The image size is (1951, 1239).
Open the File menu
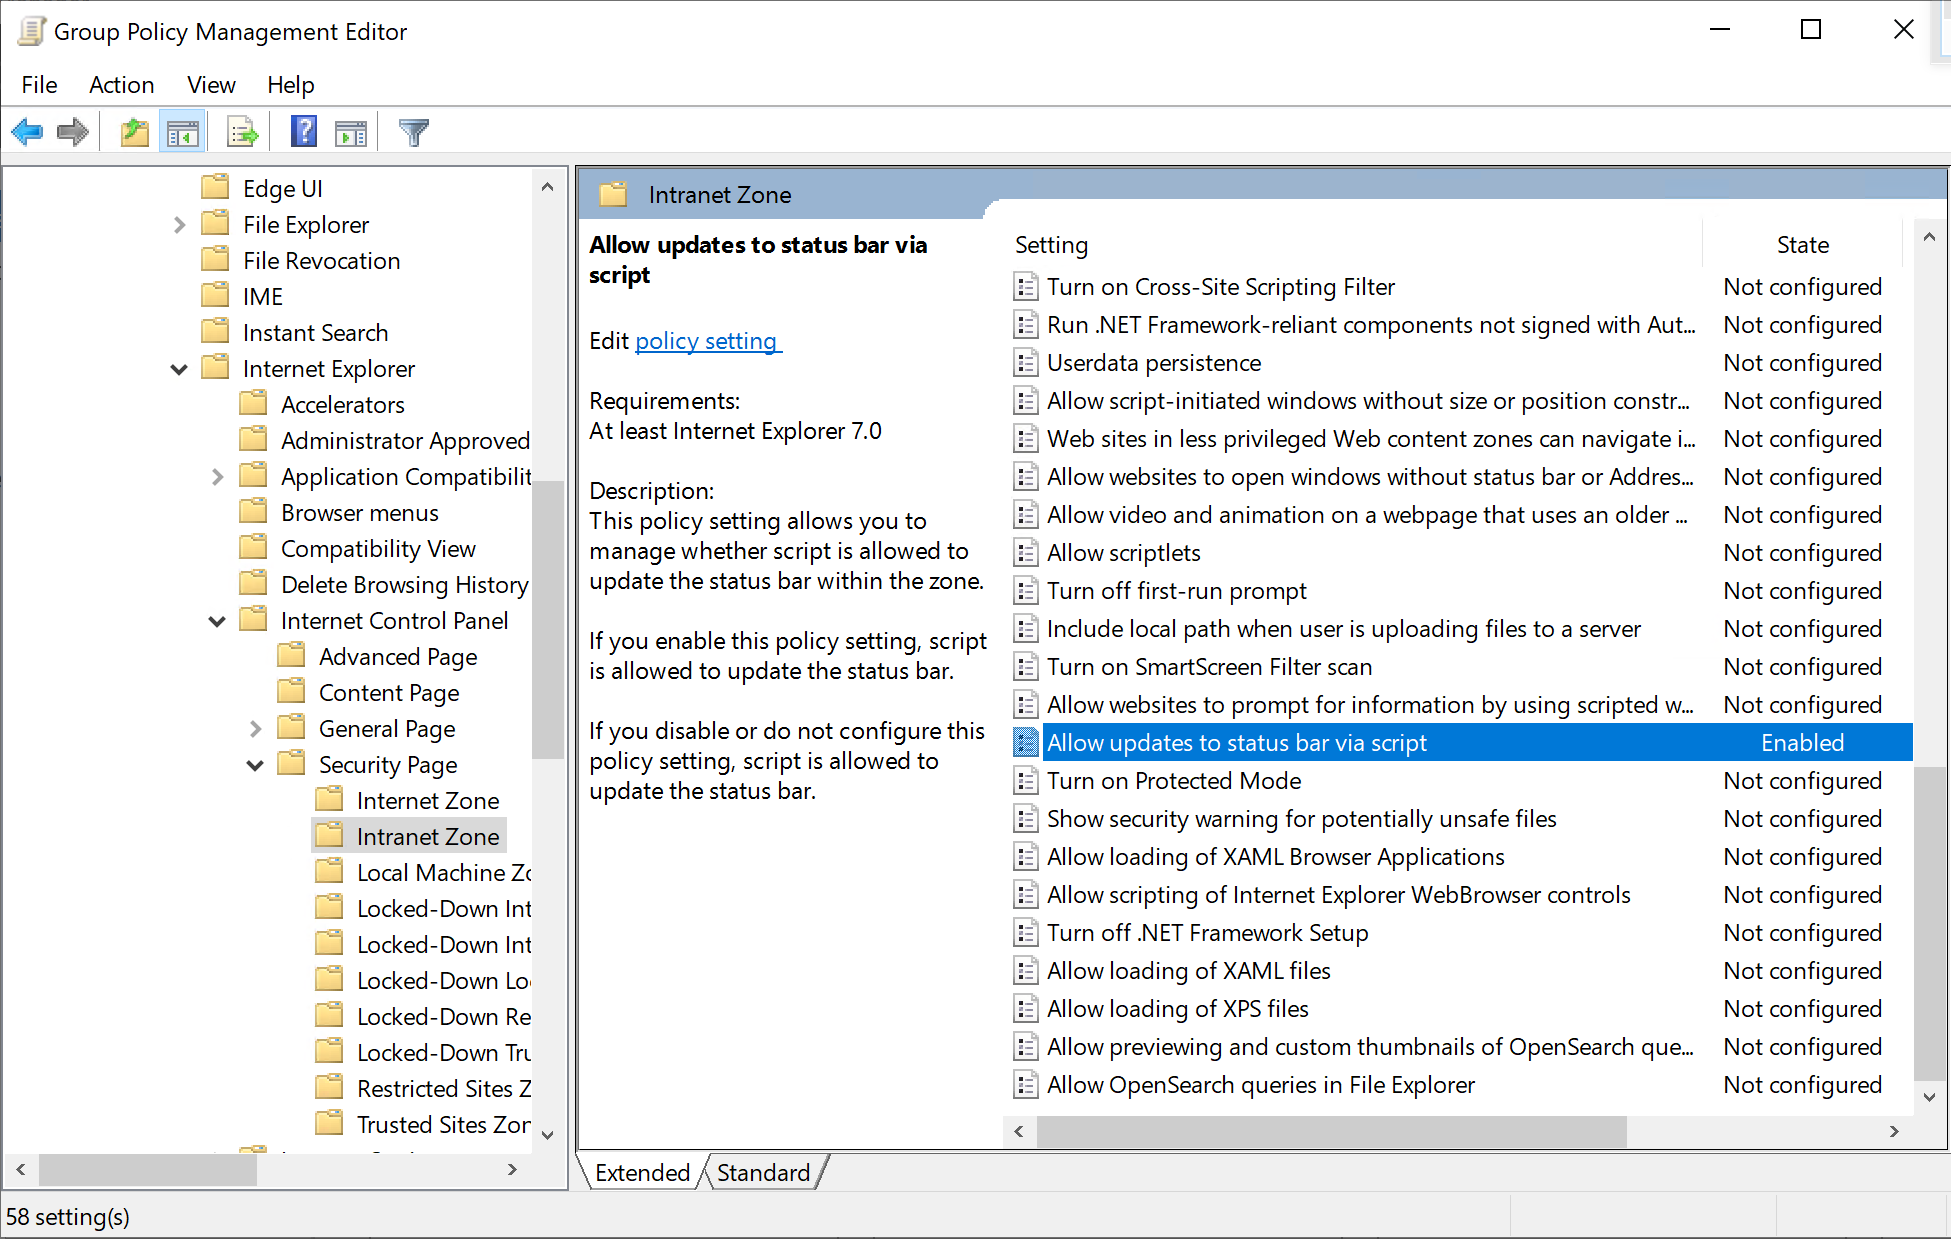pos(39,85)
